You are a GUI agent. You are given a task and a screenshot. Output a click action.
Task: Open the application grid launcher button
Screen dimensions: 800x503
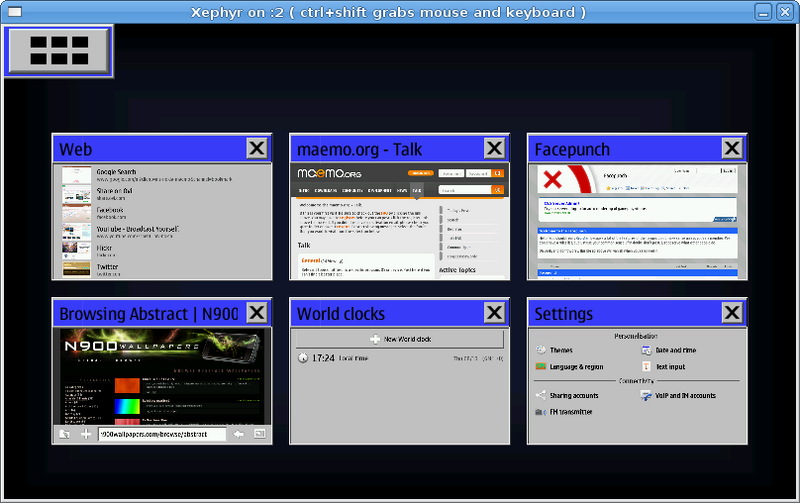pos(59,50)
